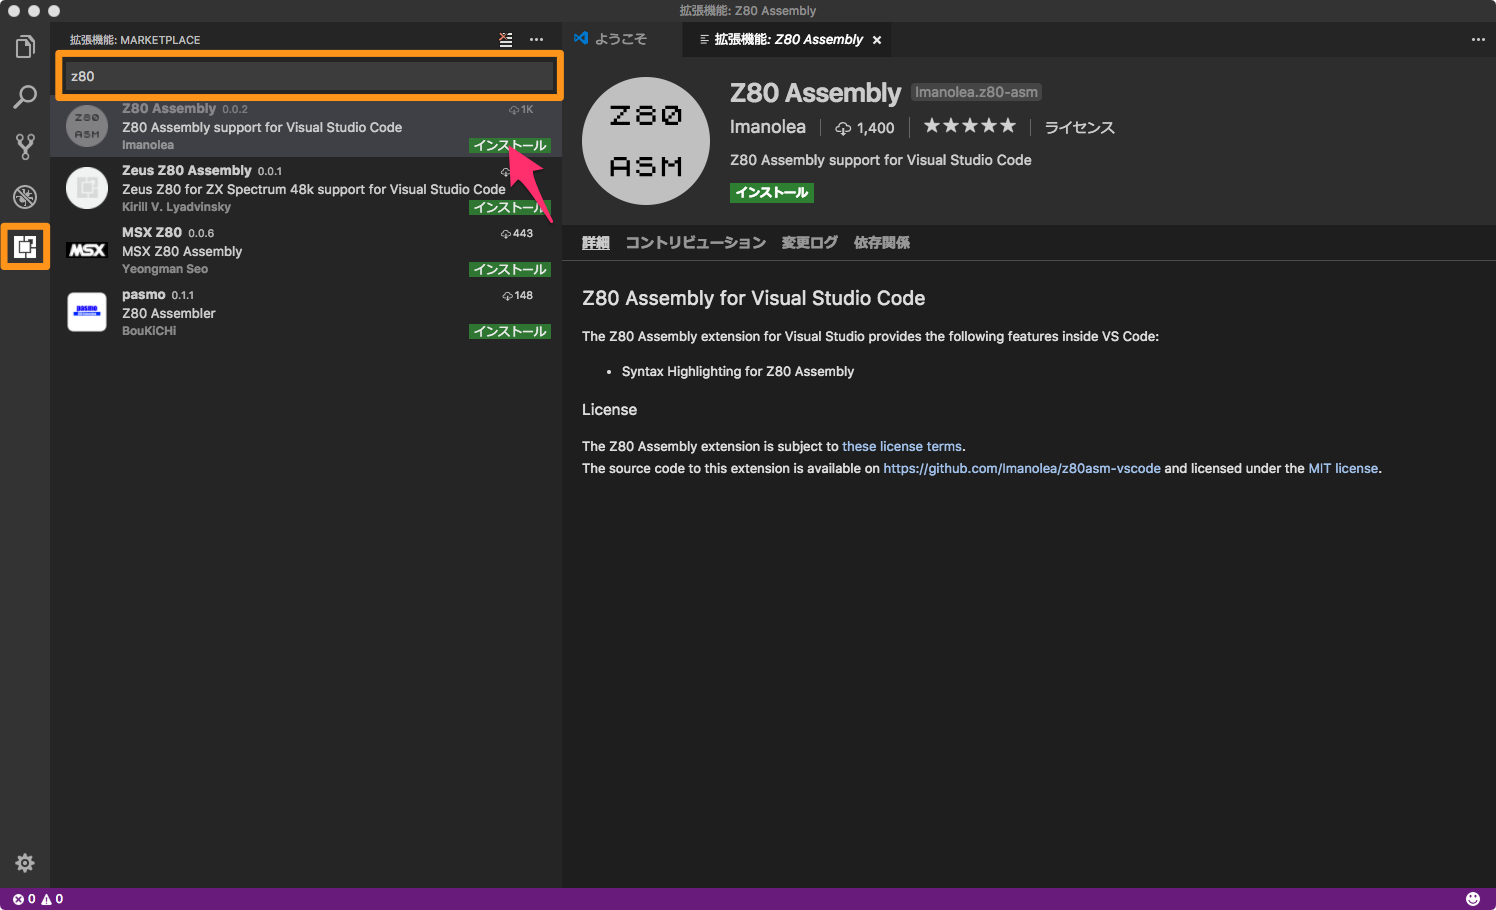Open the GitHub source code link
The width and height of the screenshot is (1496, 910).
(1021, 468)
